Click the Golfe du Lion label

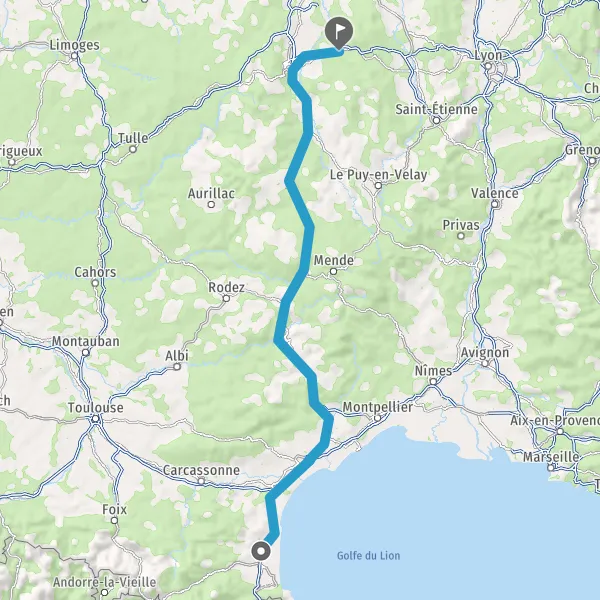click(368, 556)
